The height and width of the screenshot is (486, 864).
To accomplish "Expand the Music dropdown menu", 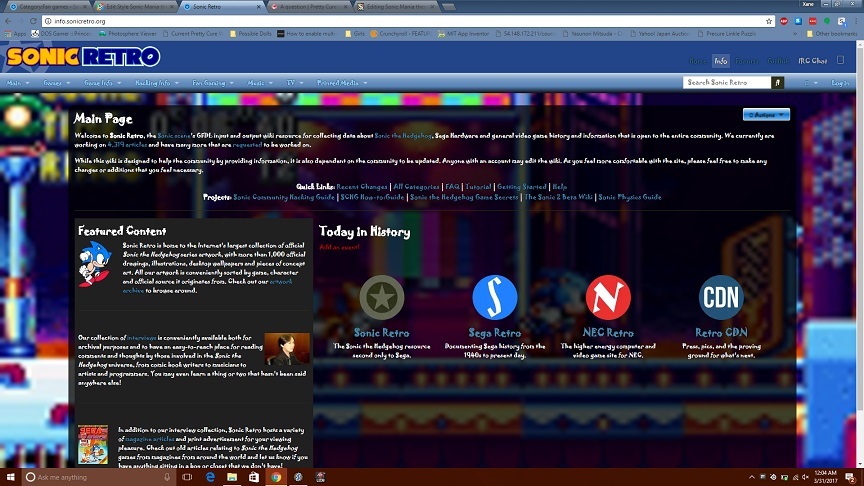I will (x=260, y=83).
